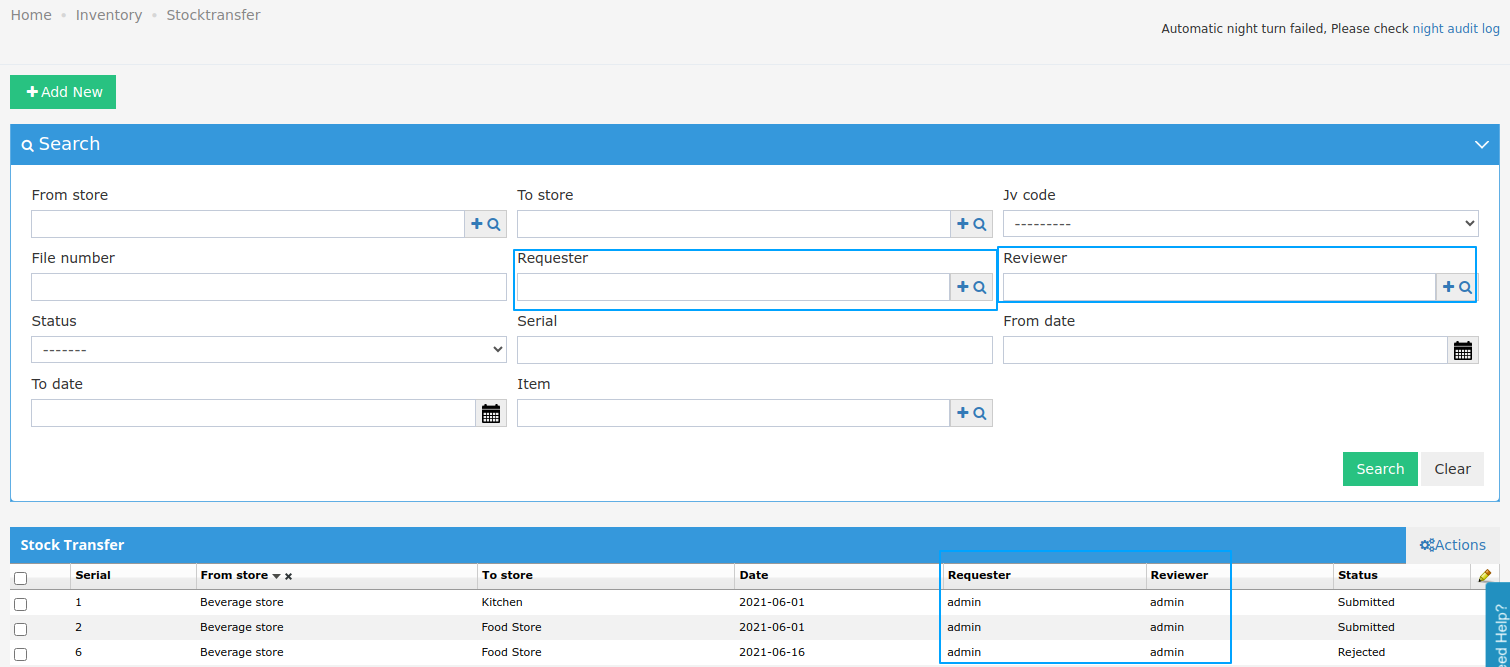
Task: Sort by Serial column header
Action: pyautogui.click(x=93, y=575)
